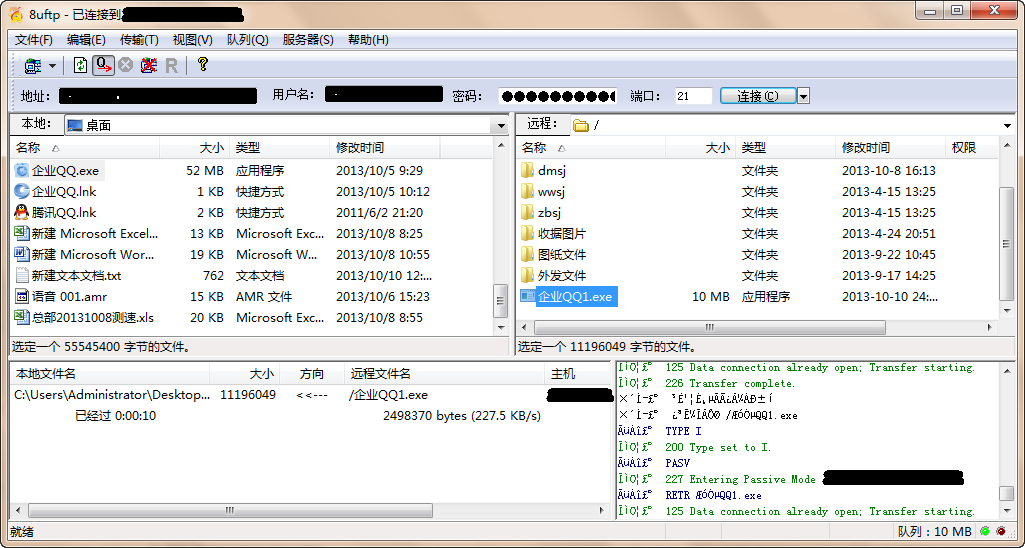The image size is (1025, 548).
Task: Open the 传输(T) menu
Action: tap(139, 40)
